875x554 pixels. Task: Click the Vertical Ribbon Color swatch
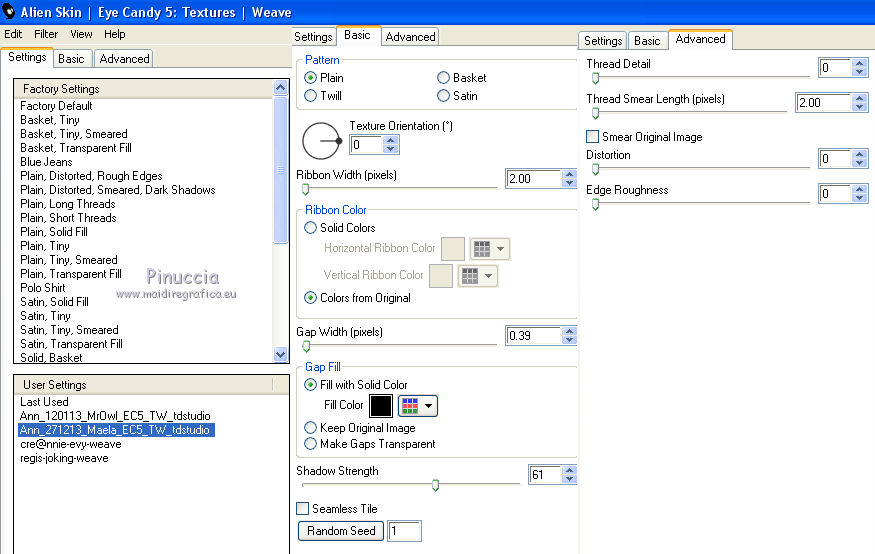click(x=440, y=276)
